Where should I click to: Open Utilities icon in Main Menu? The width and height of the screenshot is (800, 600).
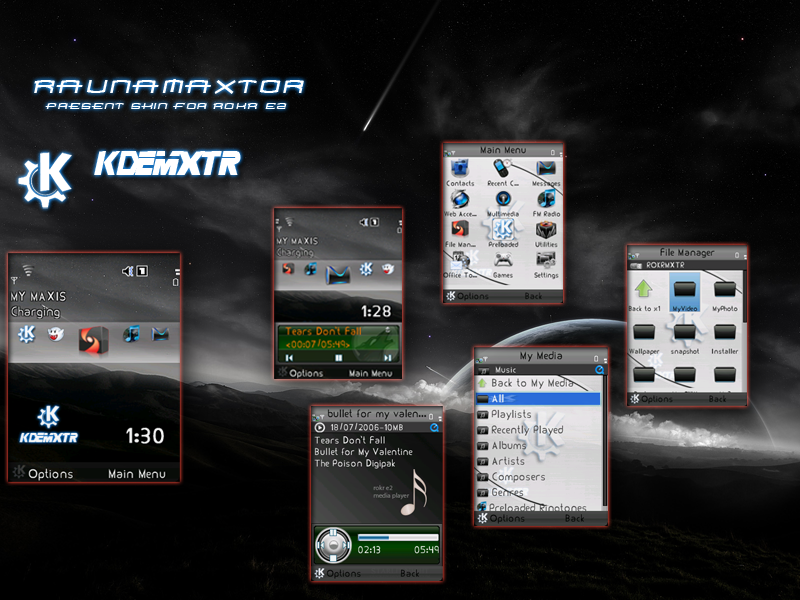pyautogui.click(x=546, y=230)
